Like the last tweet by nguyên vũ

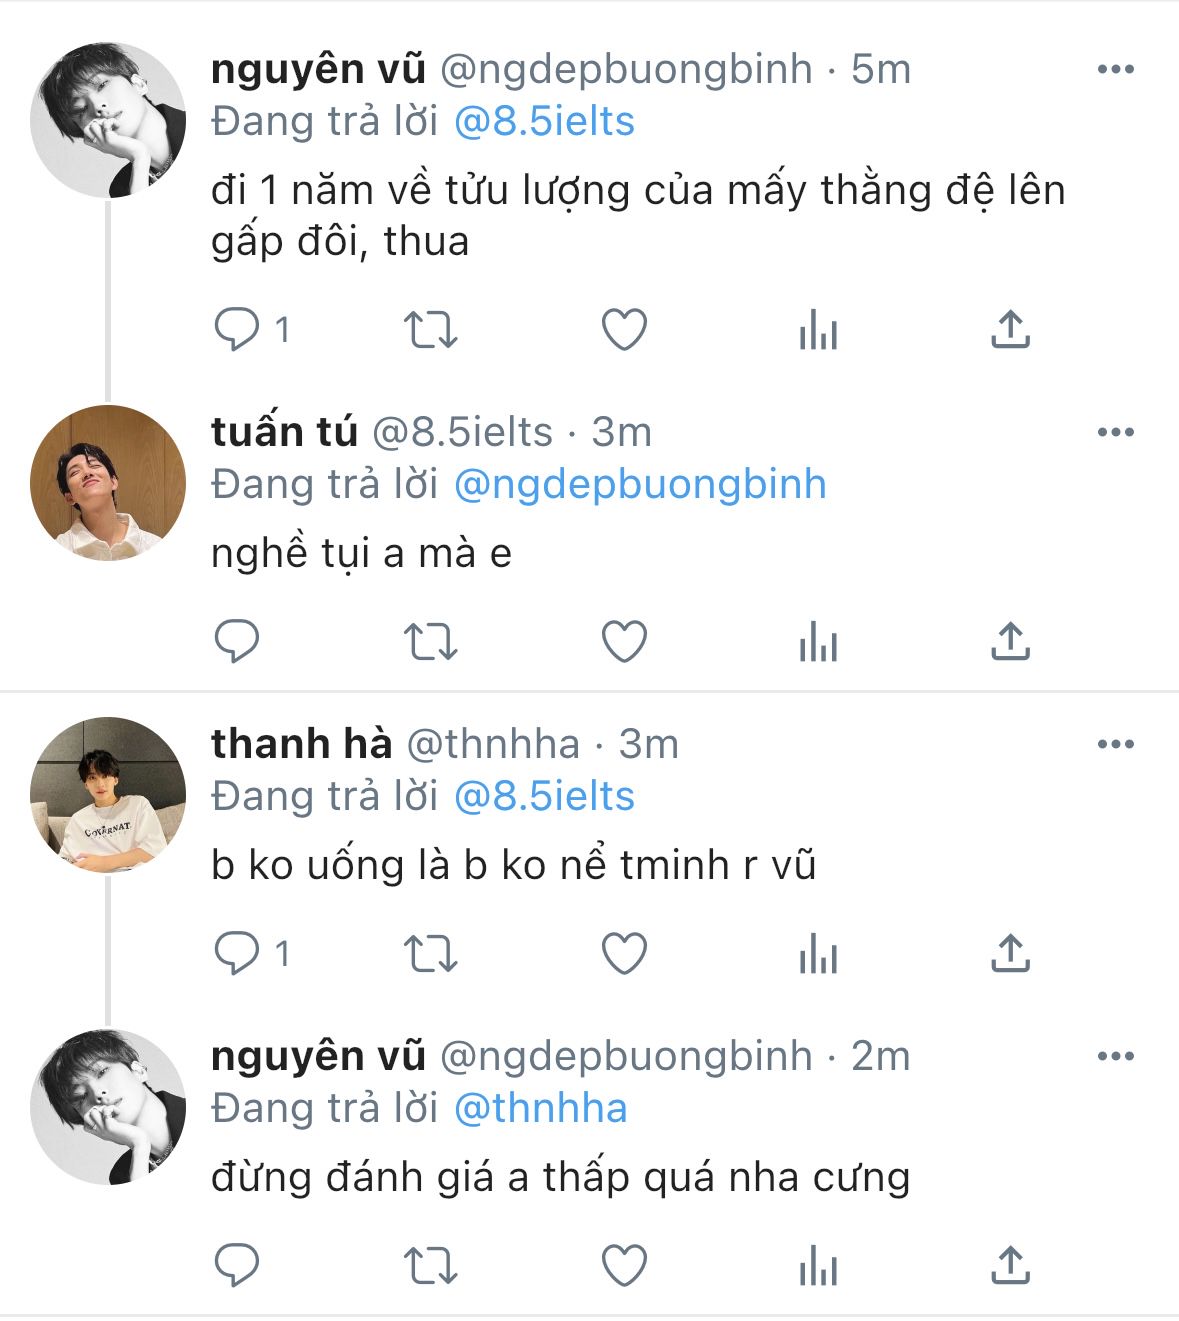coord(624,1265)
